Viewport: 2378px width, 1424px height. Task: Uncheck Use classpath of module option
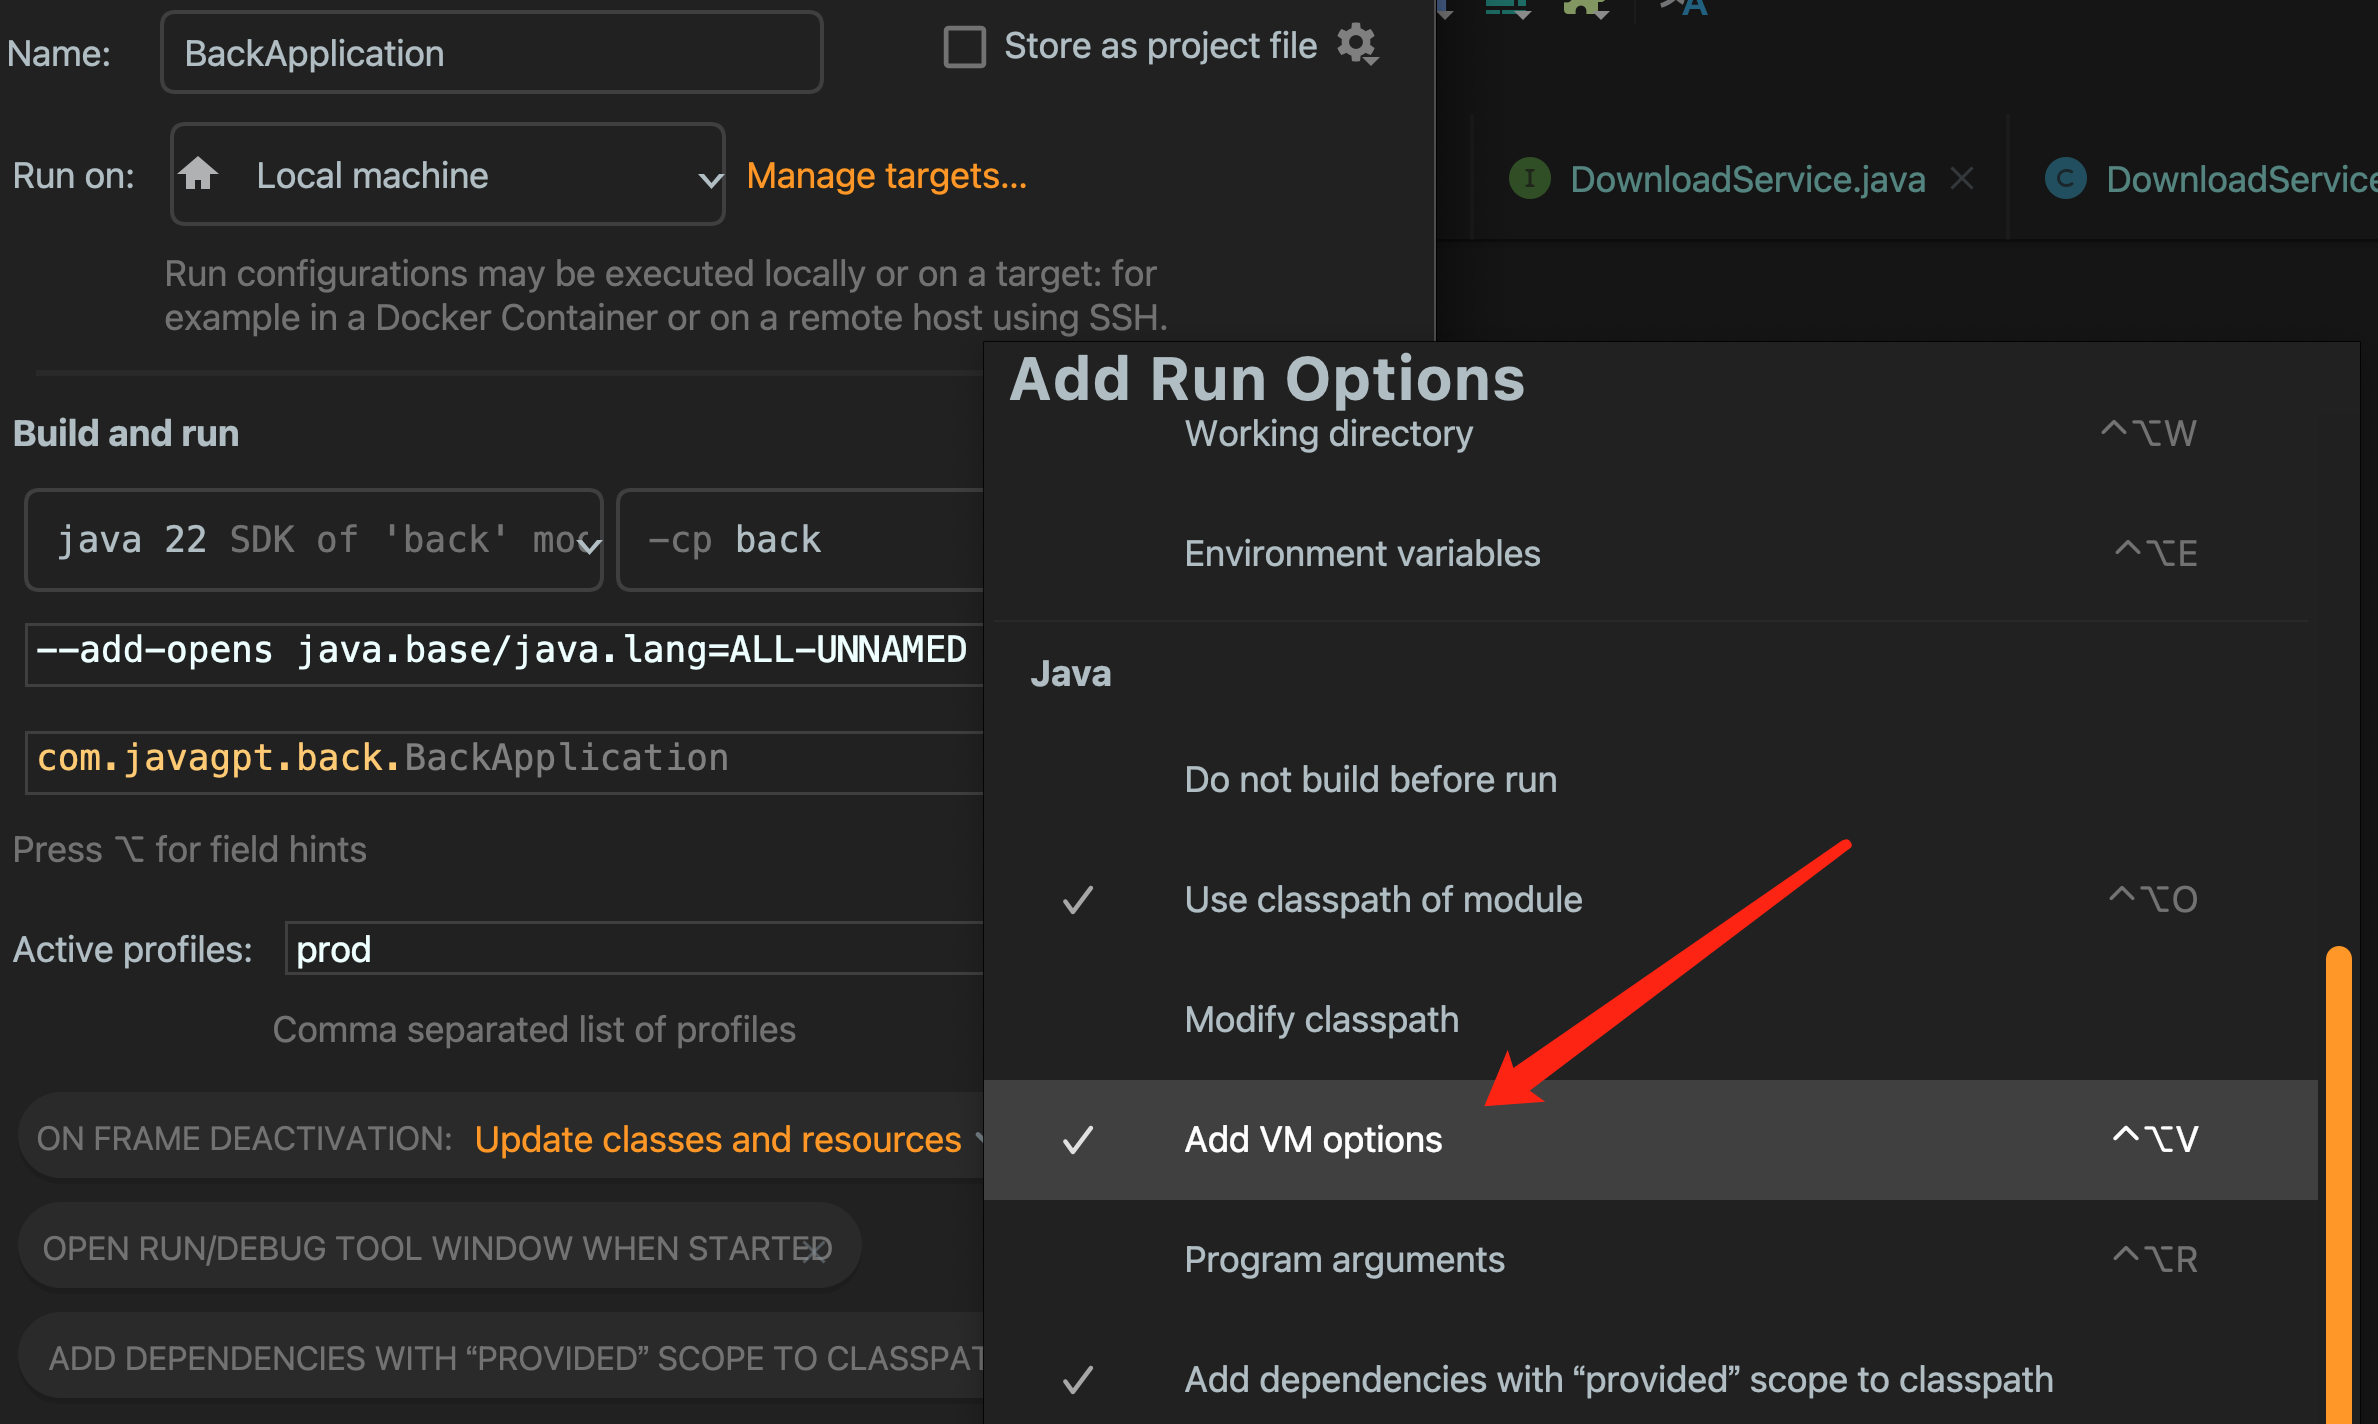[x=1383, y=899]
